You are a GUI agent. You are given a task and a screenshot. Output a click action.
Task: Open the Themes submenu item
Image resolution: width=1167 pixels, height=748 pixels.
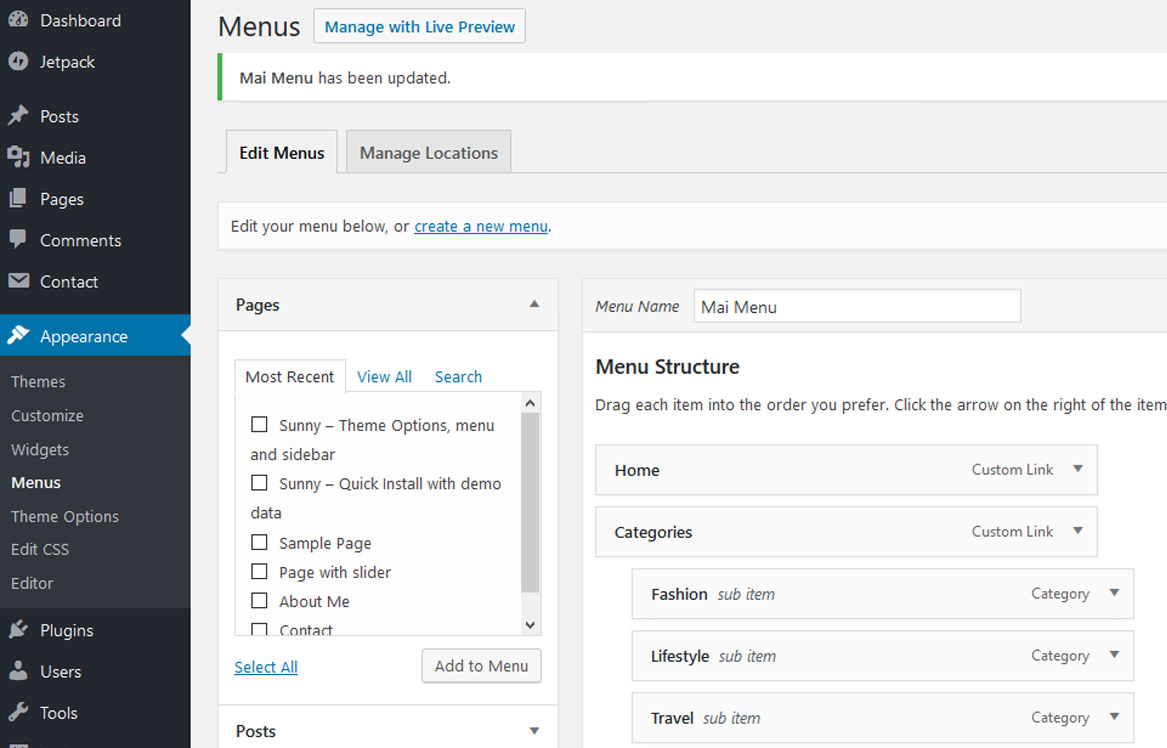click(38, 382)
